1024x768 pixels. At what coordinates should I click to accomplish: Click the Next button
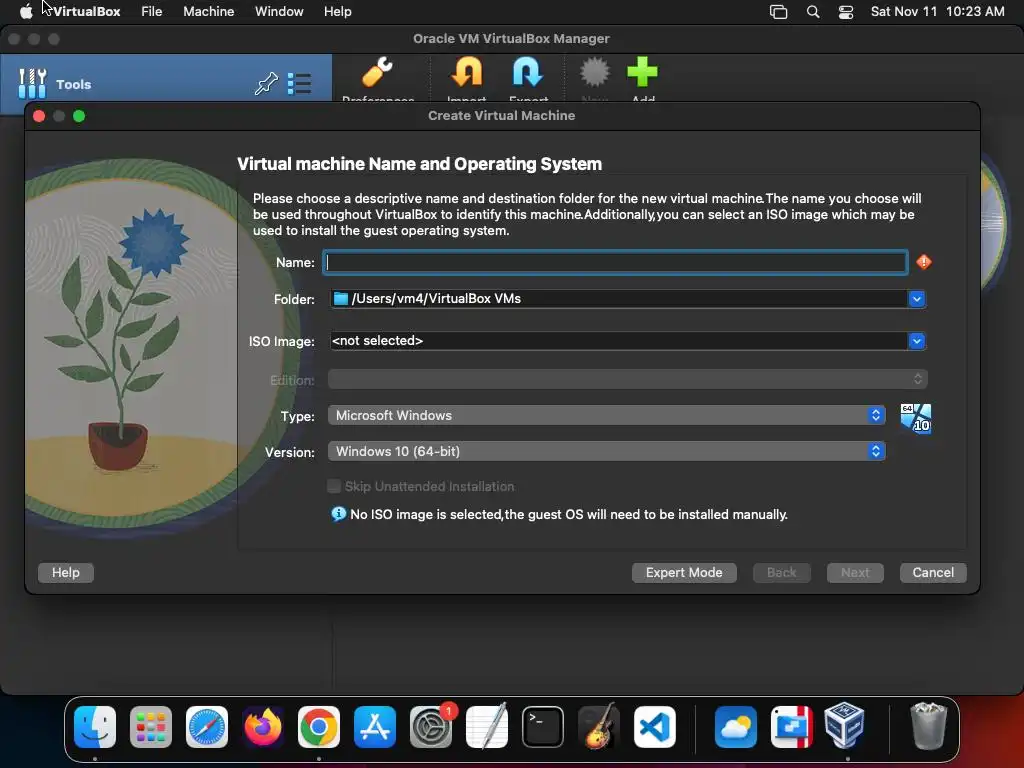click(855, 573)
